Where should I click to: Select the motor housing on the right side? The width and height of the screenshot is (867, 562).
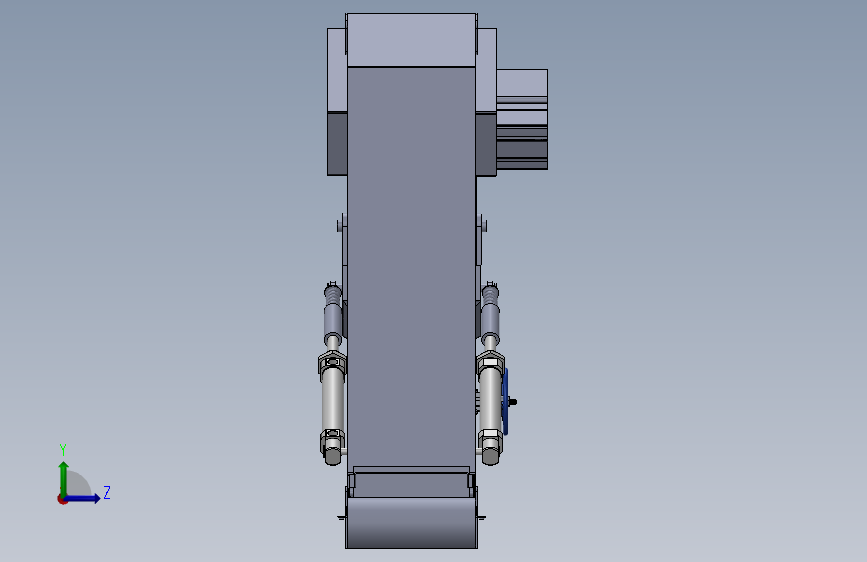[x=522, y=119]
